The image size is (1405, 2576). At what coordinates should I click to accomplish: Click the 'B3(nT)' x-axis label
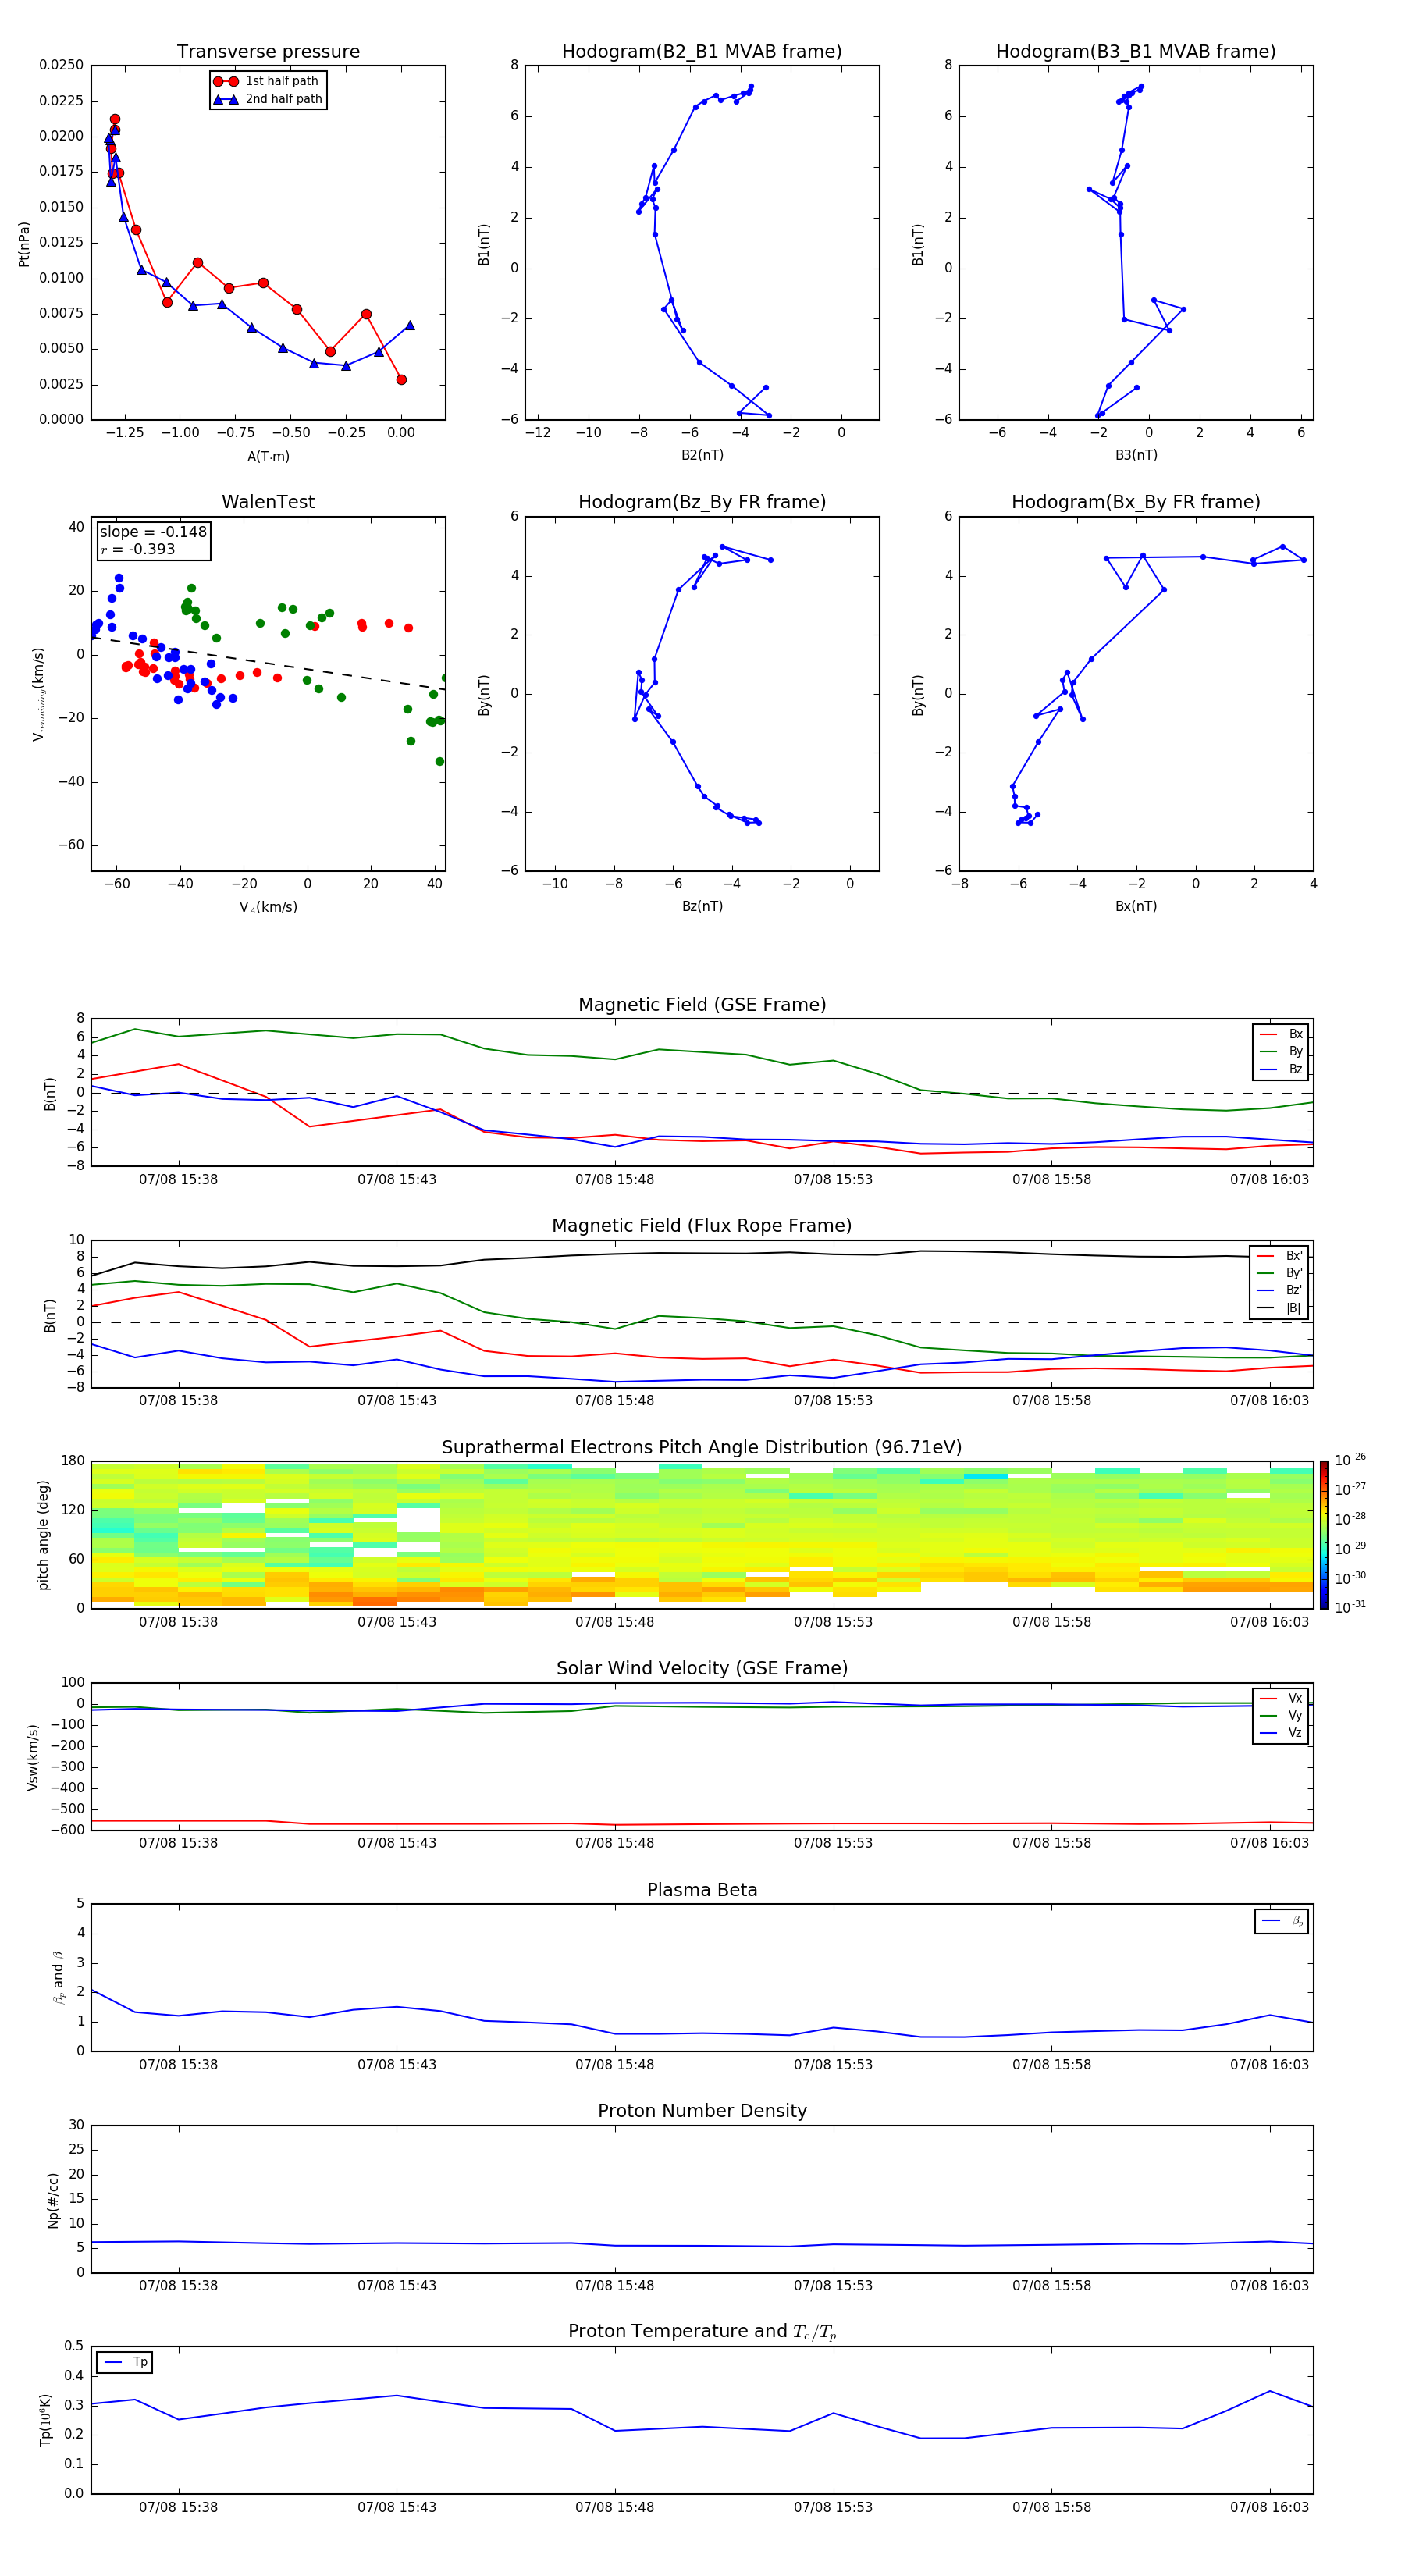pyautogui.click(x=1136, y=455)
